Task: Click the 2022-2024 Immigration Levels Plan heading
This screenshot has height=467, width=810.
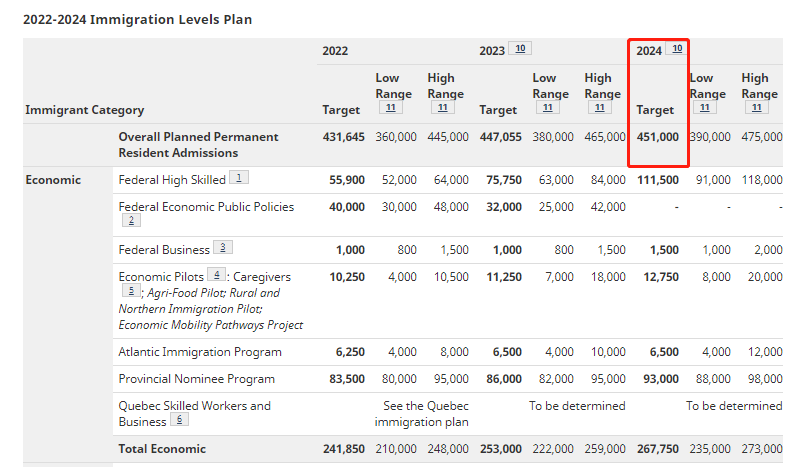Action: click(138, 19)
